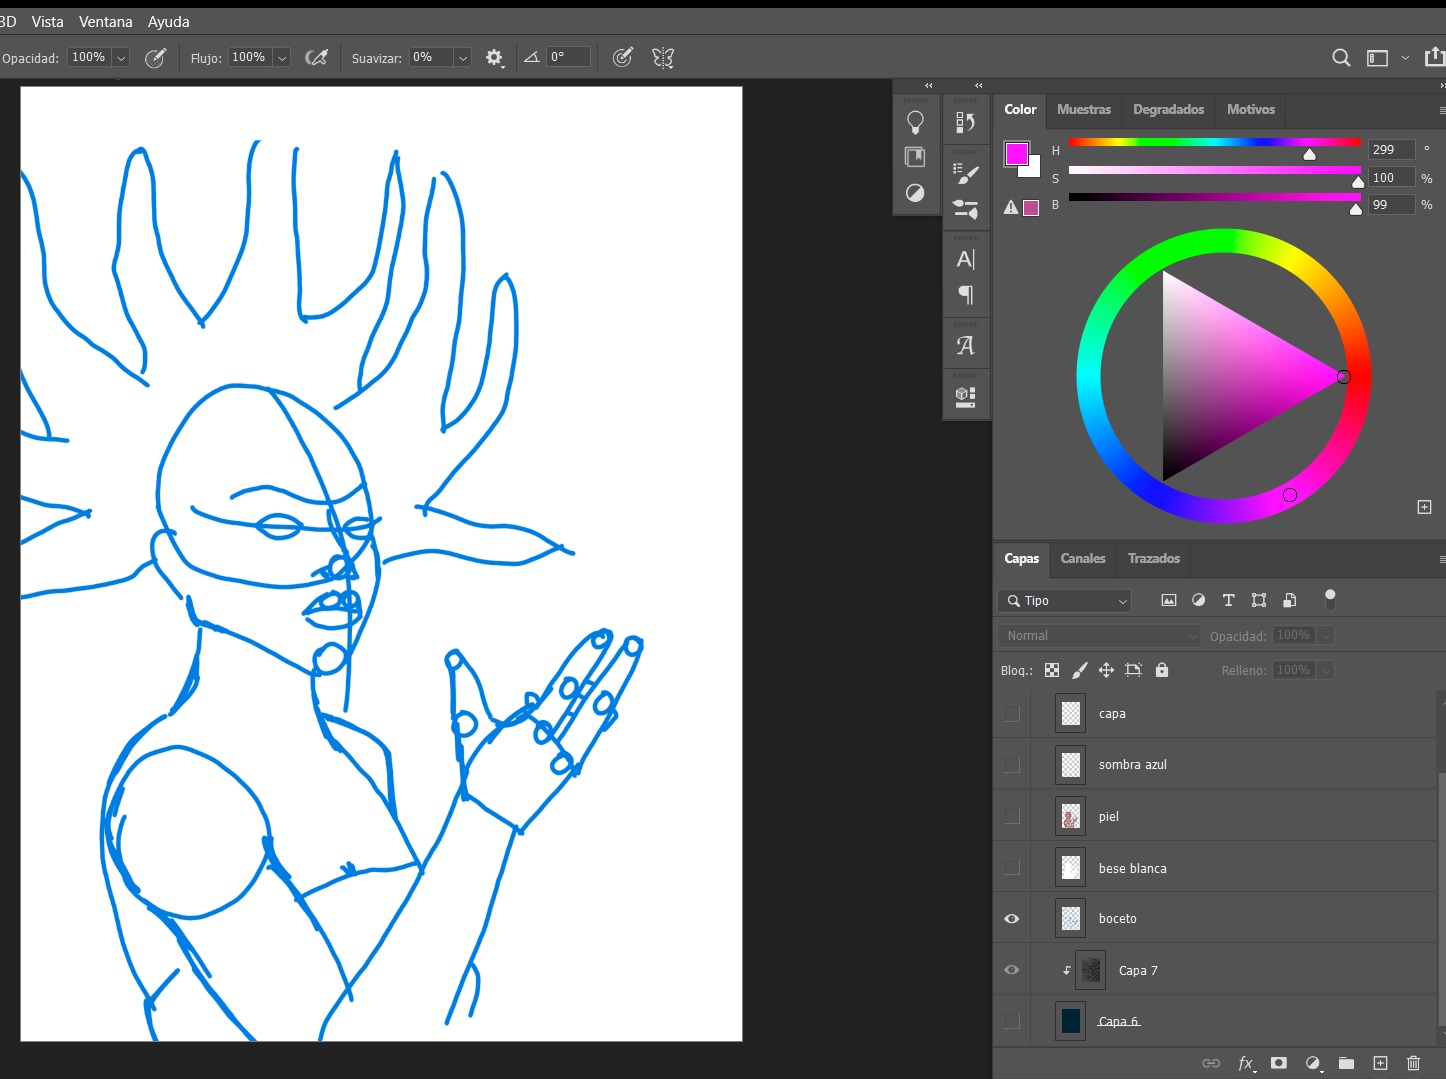The image size is (1446, 1079).
Task: Click the share icon
Action: click(x=1435, y=57)
